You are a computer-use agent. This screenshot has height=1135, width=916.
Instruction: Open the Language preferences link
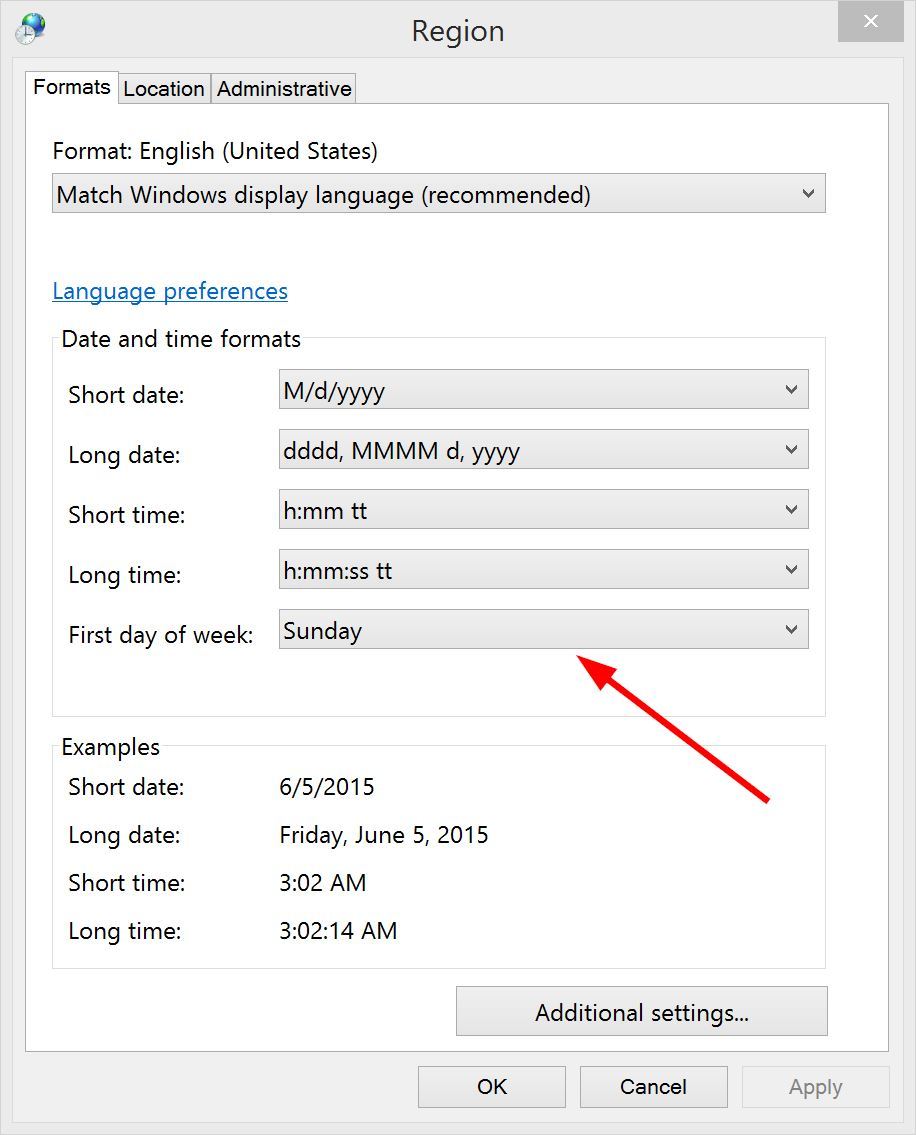[x=170, y=291]
